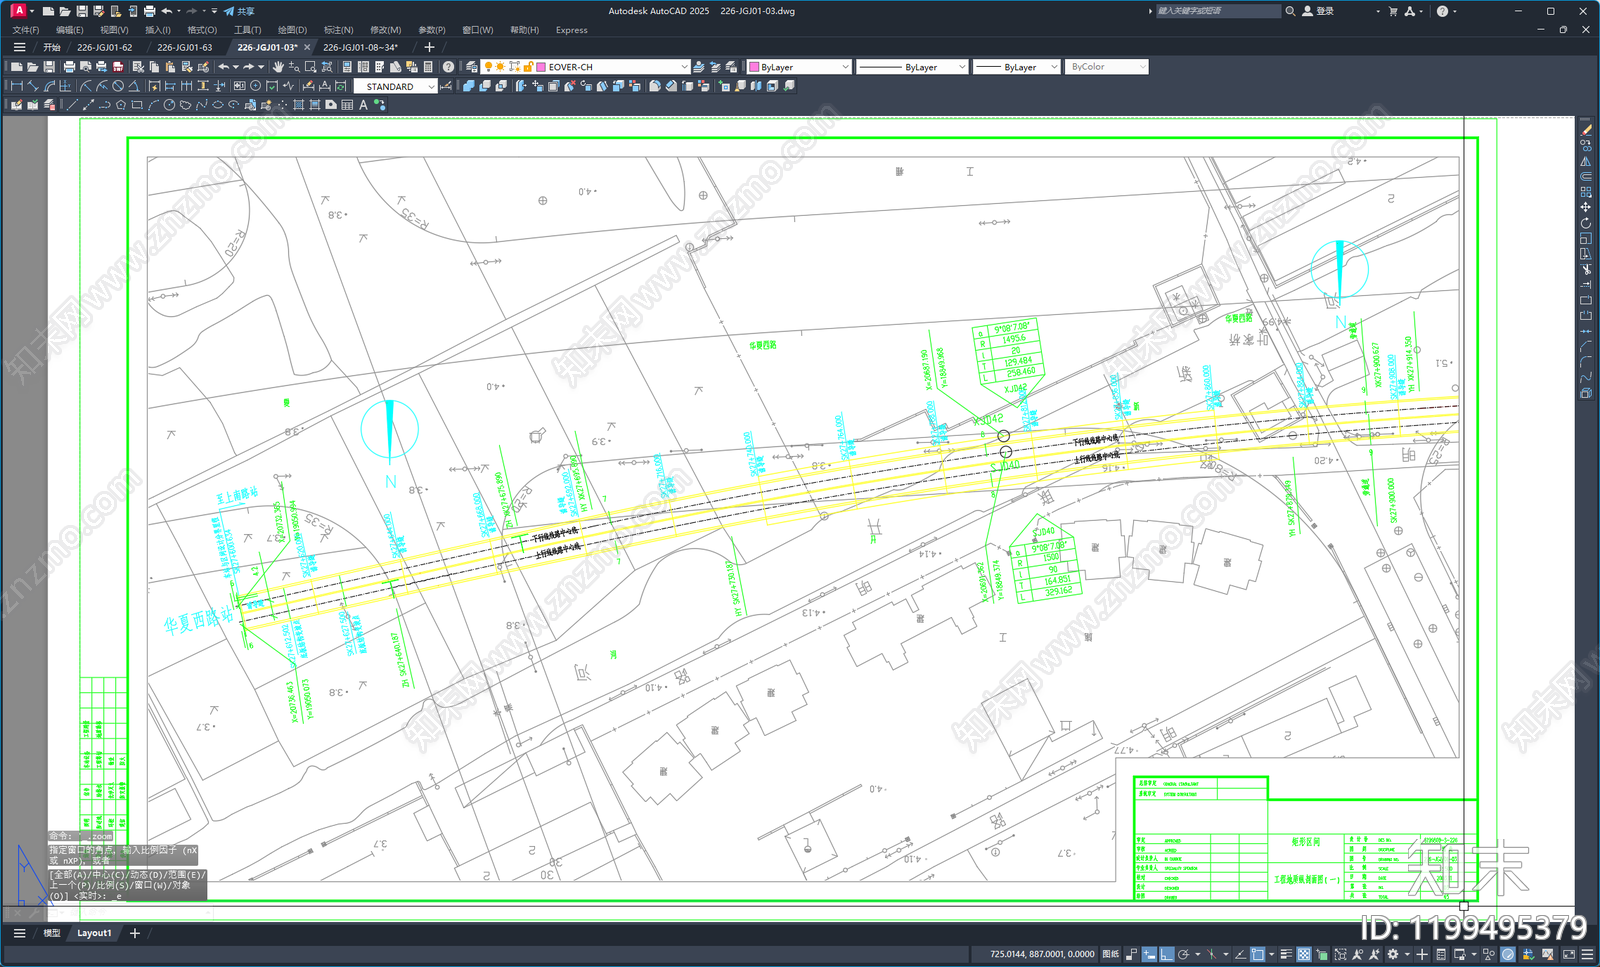Click the keyword search input field
The image size is (1600, 967).
click(x=1217, y=11)
